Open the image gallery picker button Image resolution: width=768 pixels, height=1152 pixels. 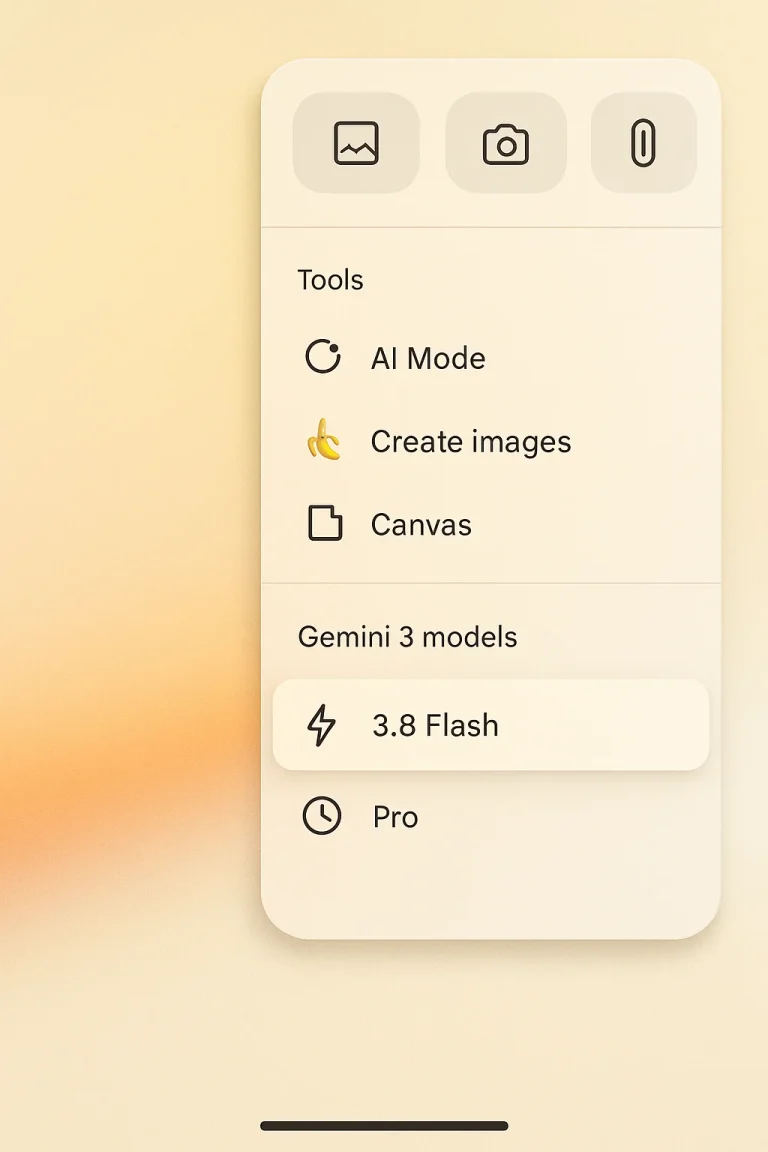click(356, 143)
